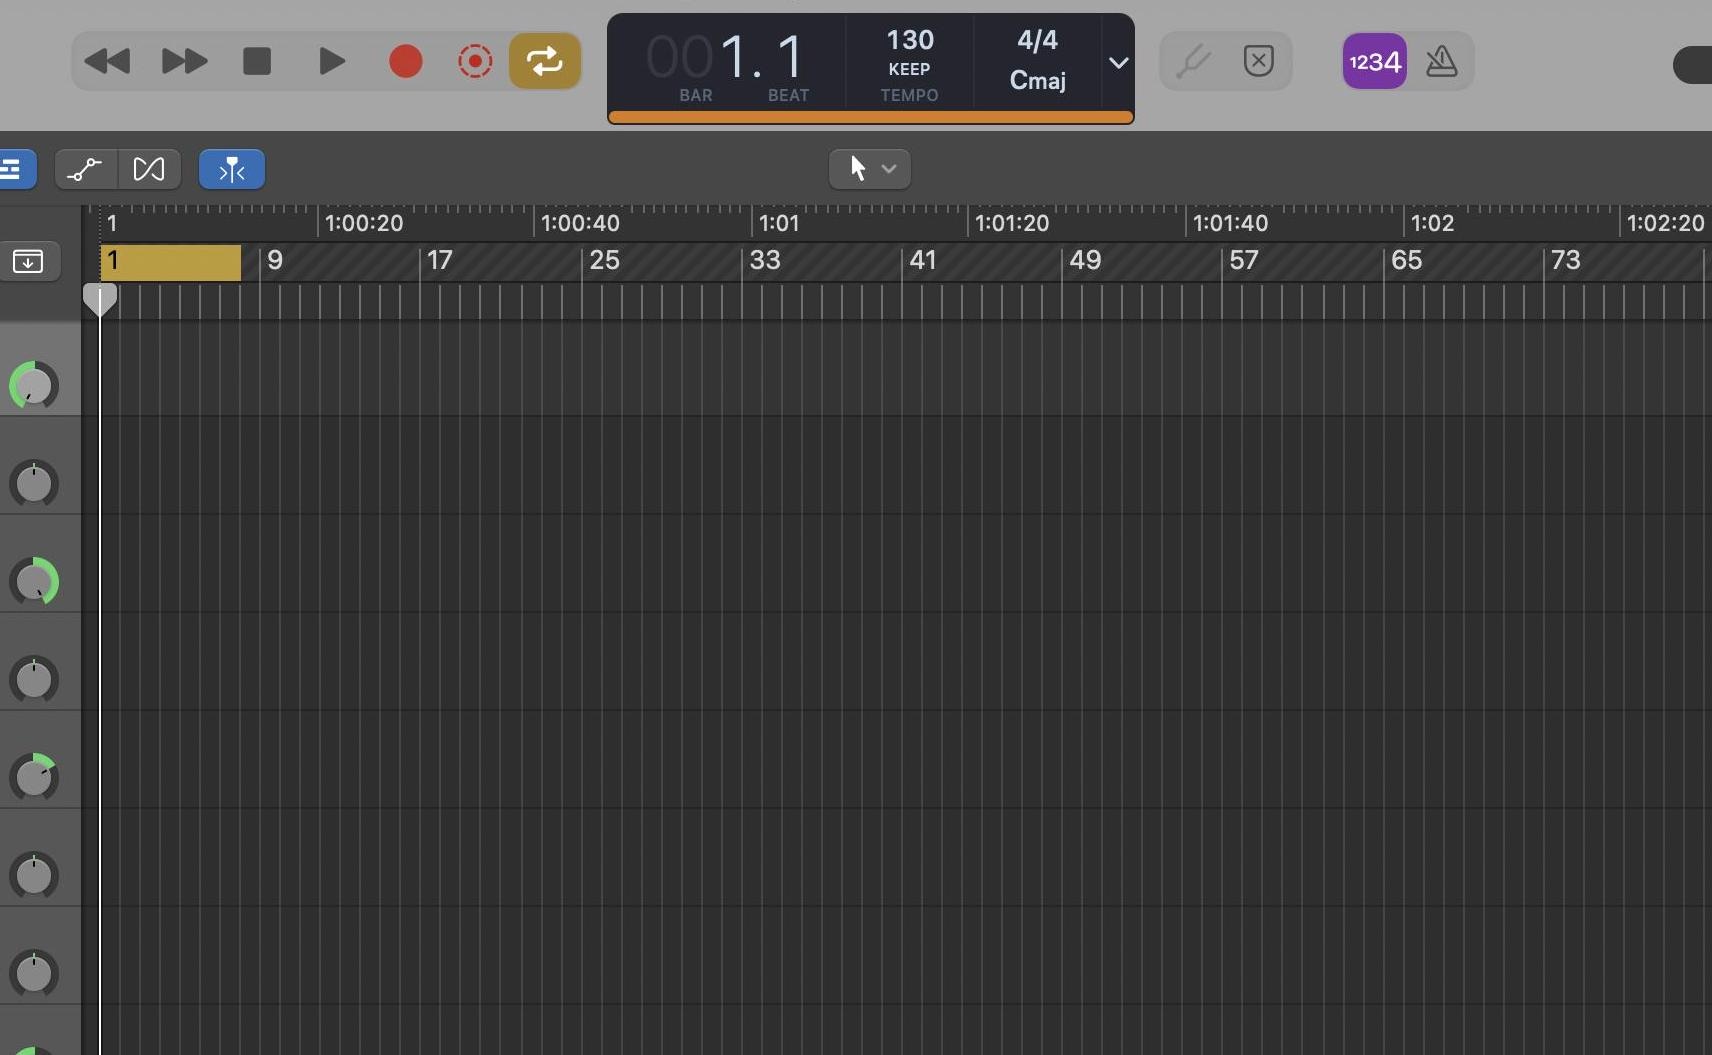Viewport: 1712px width, 1055px height.
Task: Toggle the blue Catch Playhead button
Action: (232, 169)
